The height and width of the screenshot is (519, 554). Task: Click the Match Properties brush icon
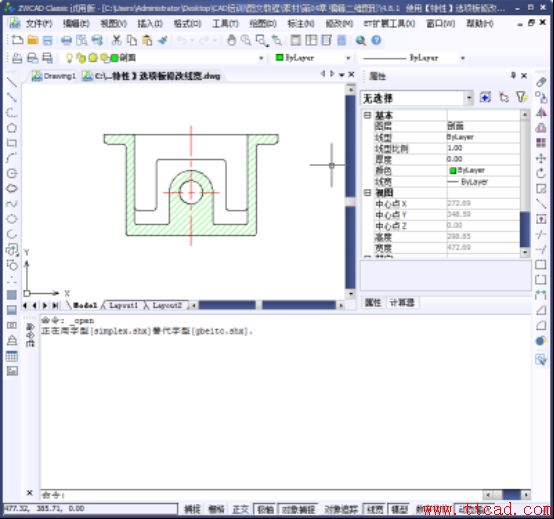pyautogui.click(x=163, y=40)
